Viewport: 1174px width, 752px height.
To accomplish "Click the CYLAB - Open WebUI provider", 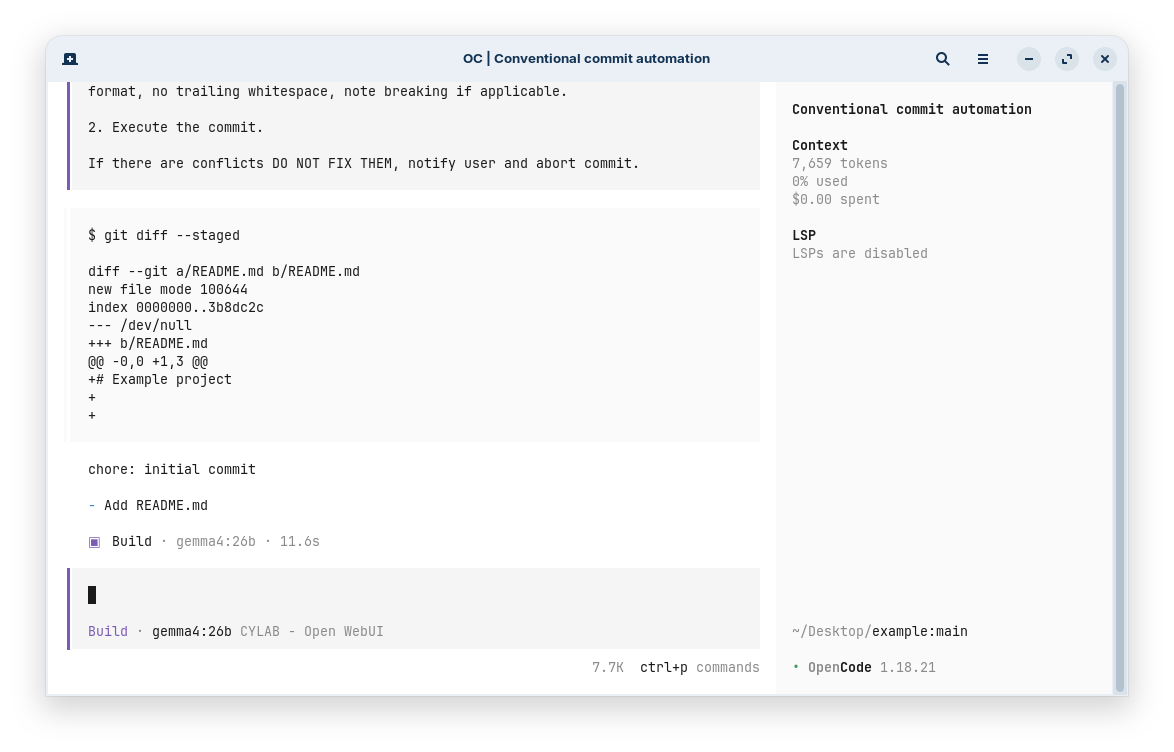I will (311, 631).
